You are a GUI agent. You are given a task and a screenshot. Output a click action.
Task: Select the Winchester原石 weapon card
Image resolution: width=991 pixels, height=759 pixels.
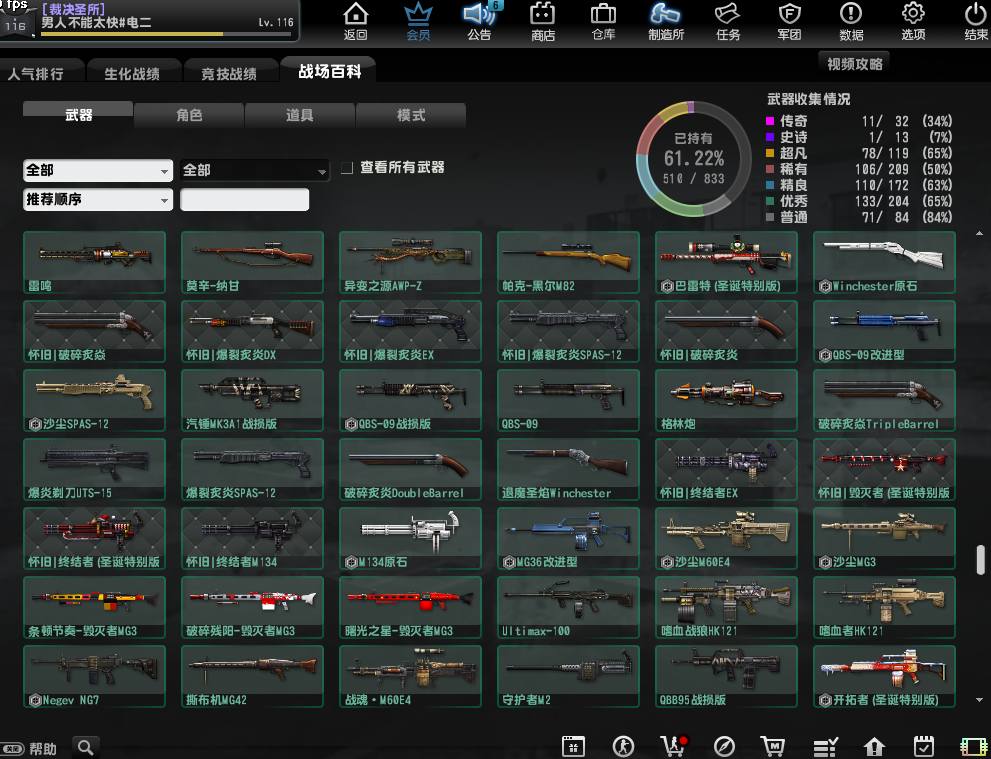884,262
